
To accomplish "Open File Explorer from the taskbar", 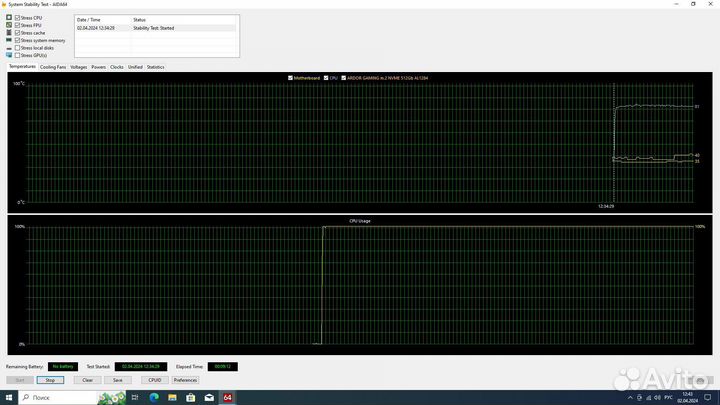I will pos(172,397).
